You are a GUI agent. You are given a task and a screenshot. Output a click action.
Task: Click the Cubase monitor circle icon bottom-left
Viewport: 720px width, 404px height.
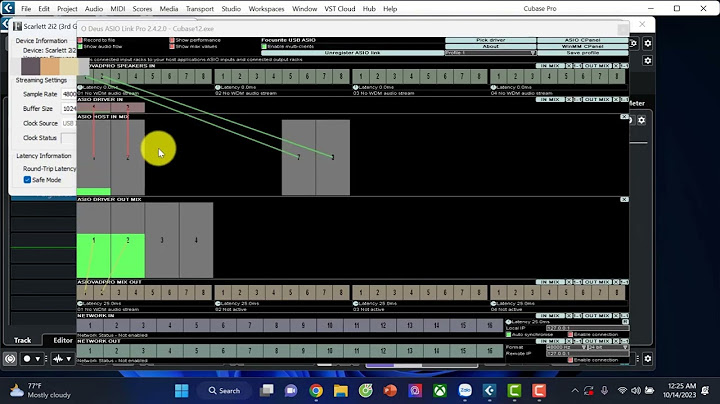(10, 359)
